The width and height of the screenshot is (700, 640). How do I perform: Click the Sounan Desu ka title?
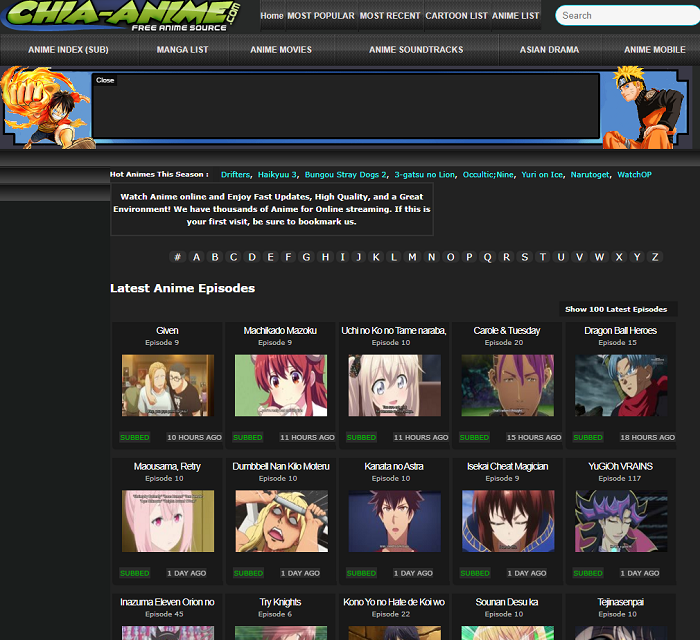coord(507,602)
